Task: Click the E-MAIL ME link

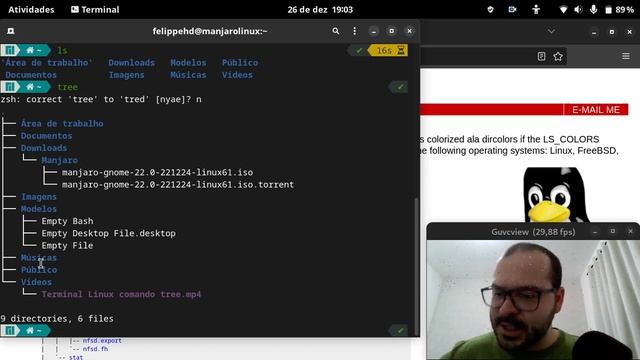Action: pyautogui.click(x=596, y=110)
